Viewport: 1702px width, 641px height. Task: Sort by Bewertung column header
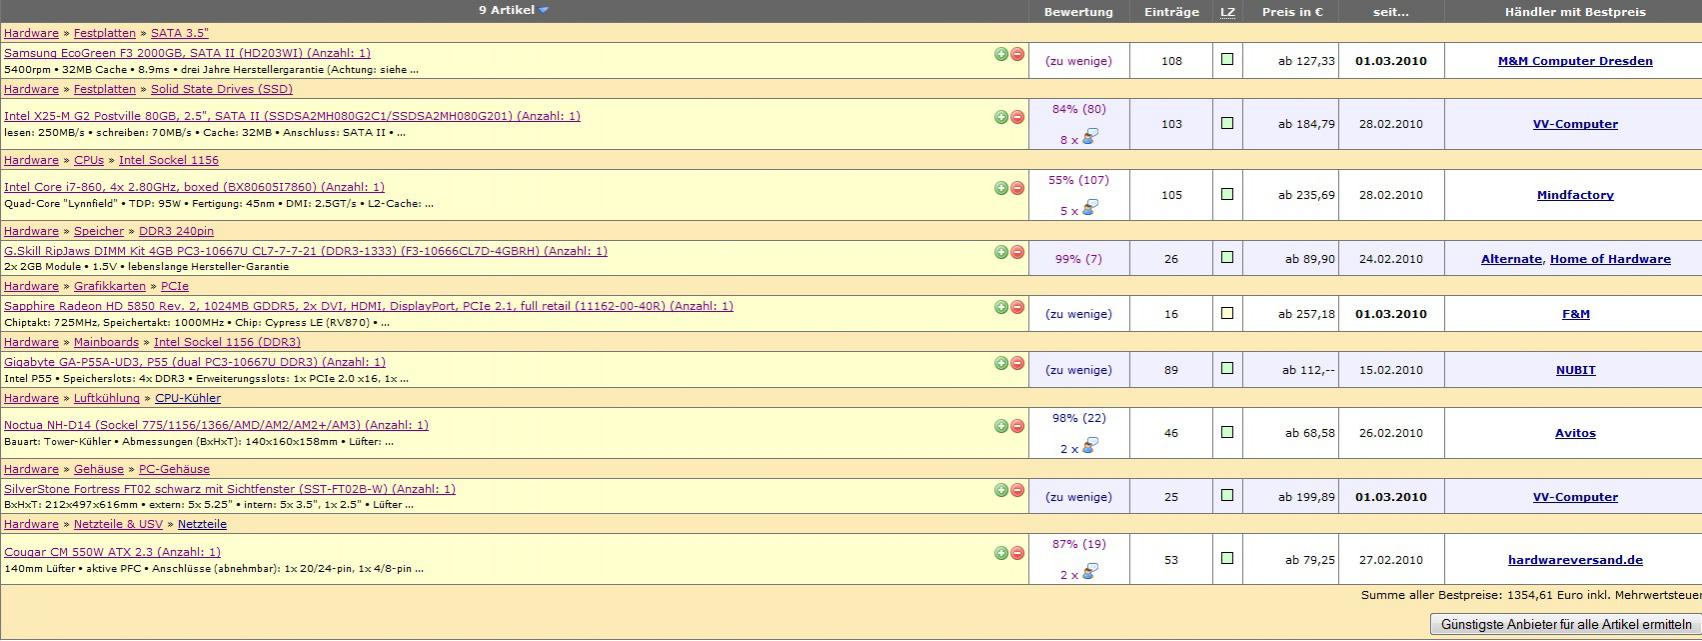1078,12
